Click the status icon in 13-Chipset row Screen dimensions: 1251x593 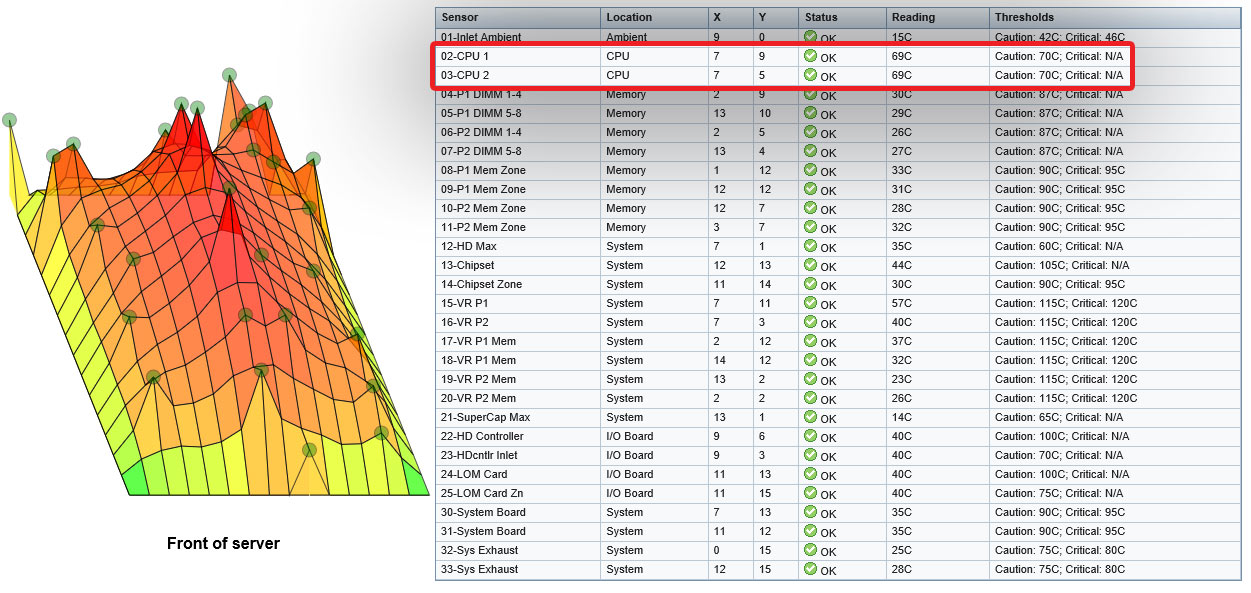pos(811,265)
